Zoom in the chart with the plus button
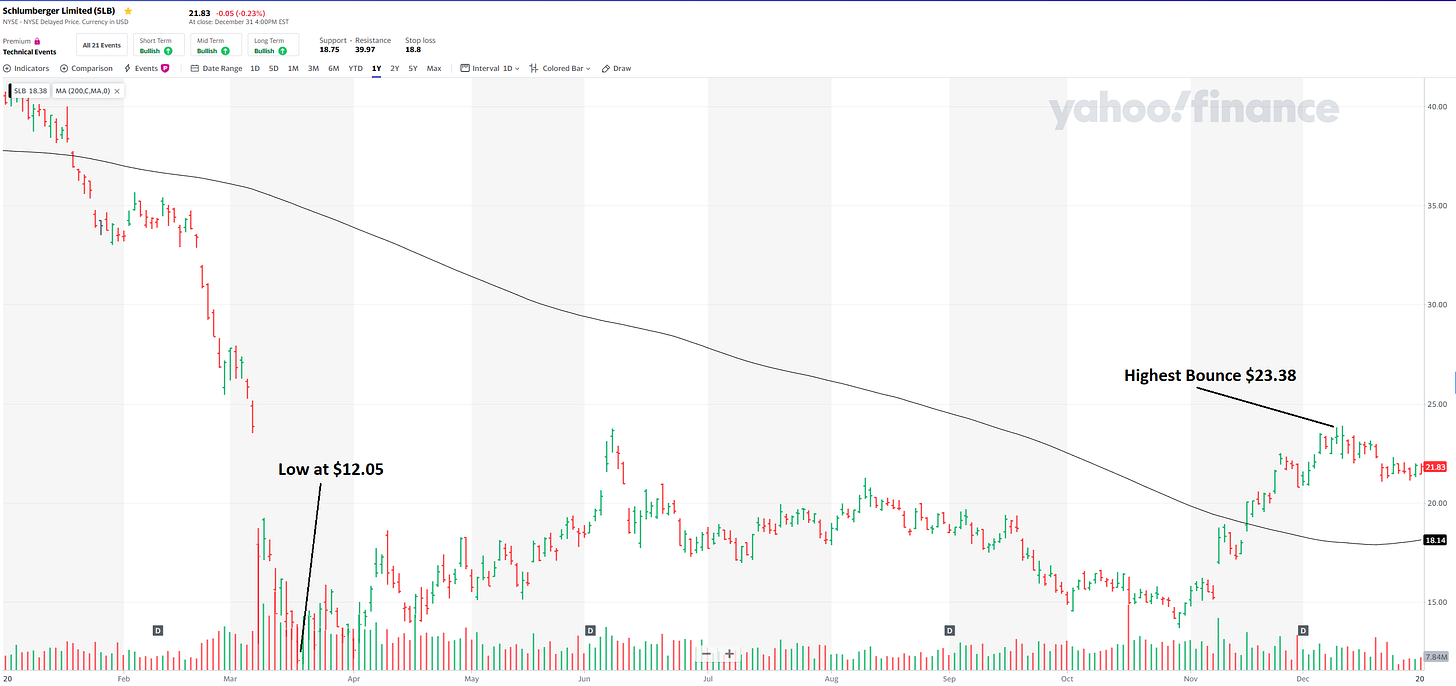This screenshot has width=1456, height=686. (730, 654)
